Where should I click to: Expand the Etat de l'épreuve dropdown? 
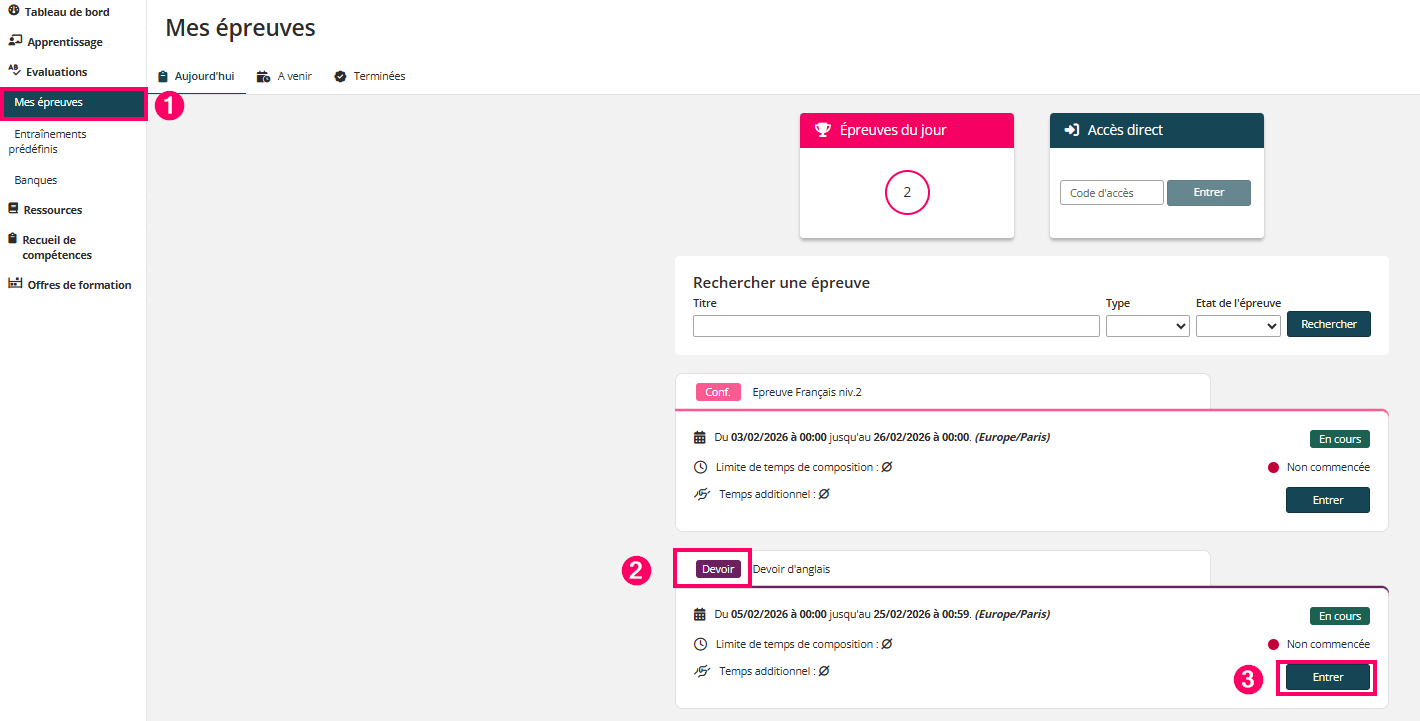point(1238,325)
